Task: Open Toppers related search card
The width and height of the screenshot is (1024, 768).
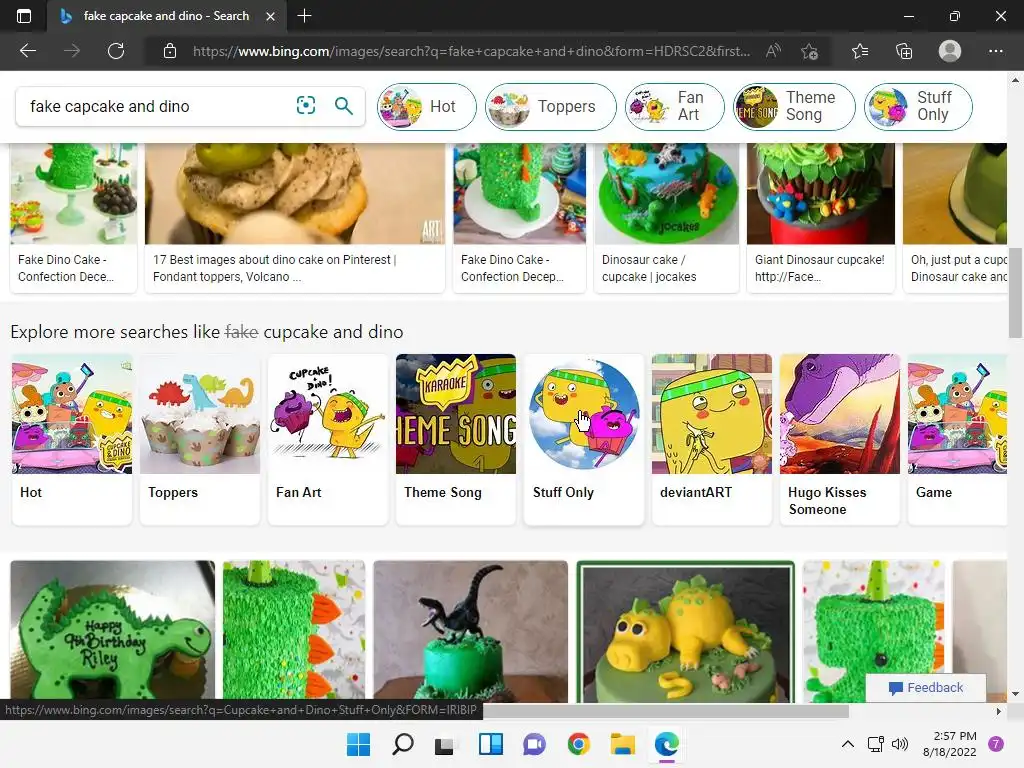Action: tap(200, 439)
